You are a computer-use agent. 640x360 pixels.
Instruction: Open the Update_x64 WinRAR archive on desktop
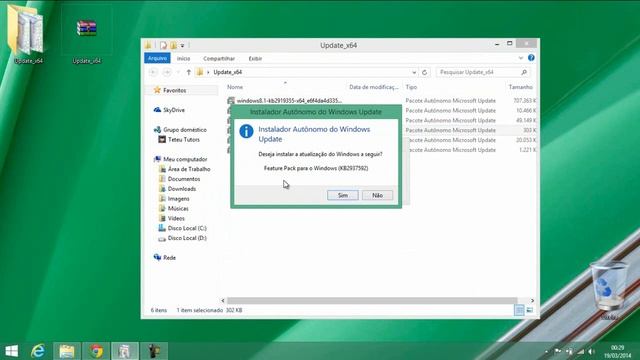coord(87,34)
